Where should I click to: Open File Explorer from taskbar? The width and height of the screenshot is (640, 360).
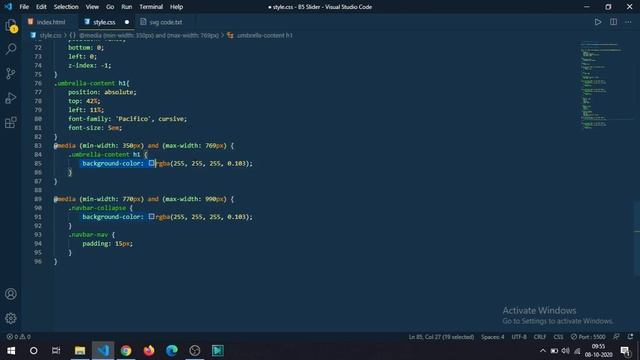click(80, 351)
